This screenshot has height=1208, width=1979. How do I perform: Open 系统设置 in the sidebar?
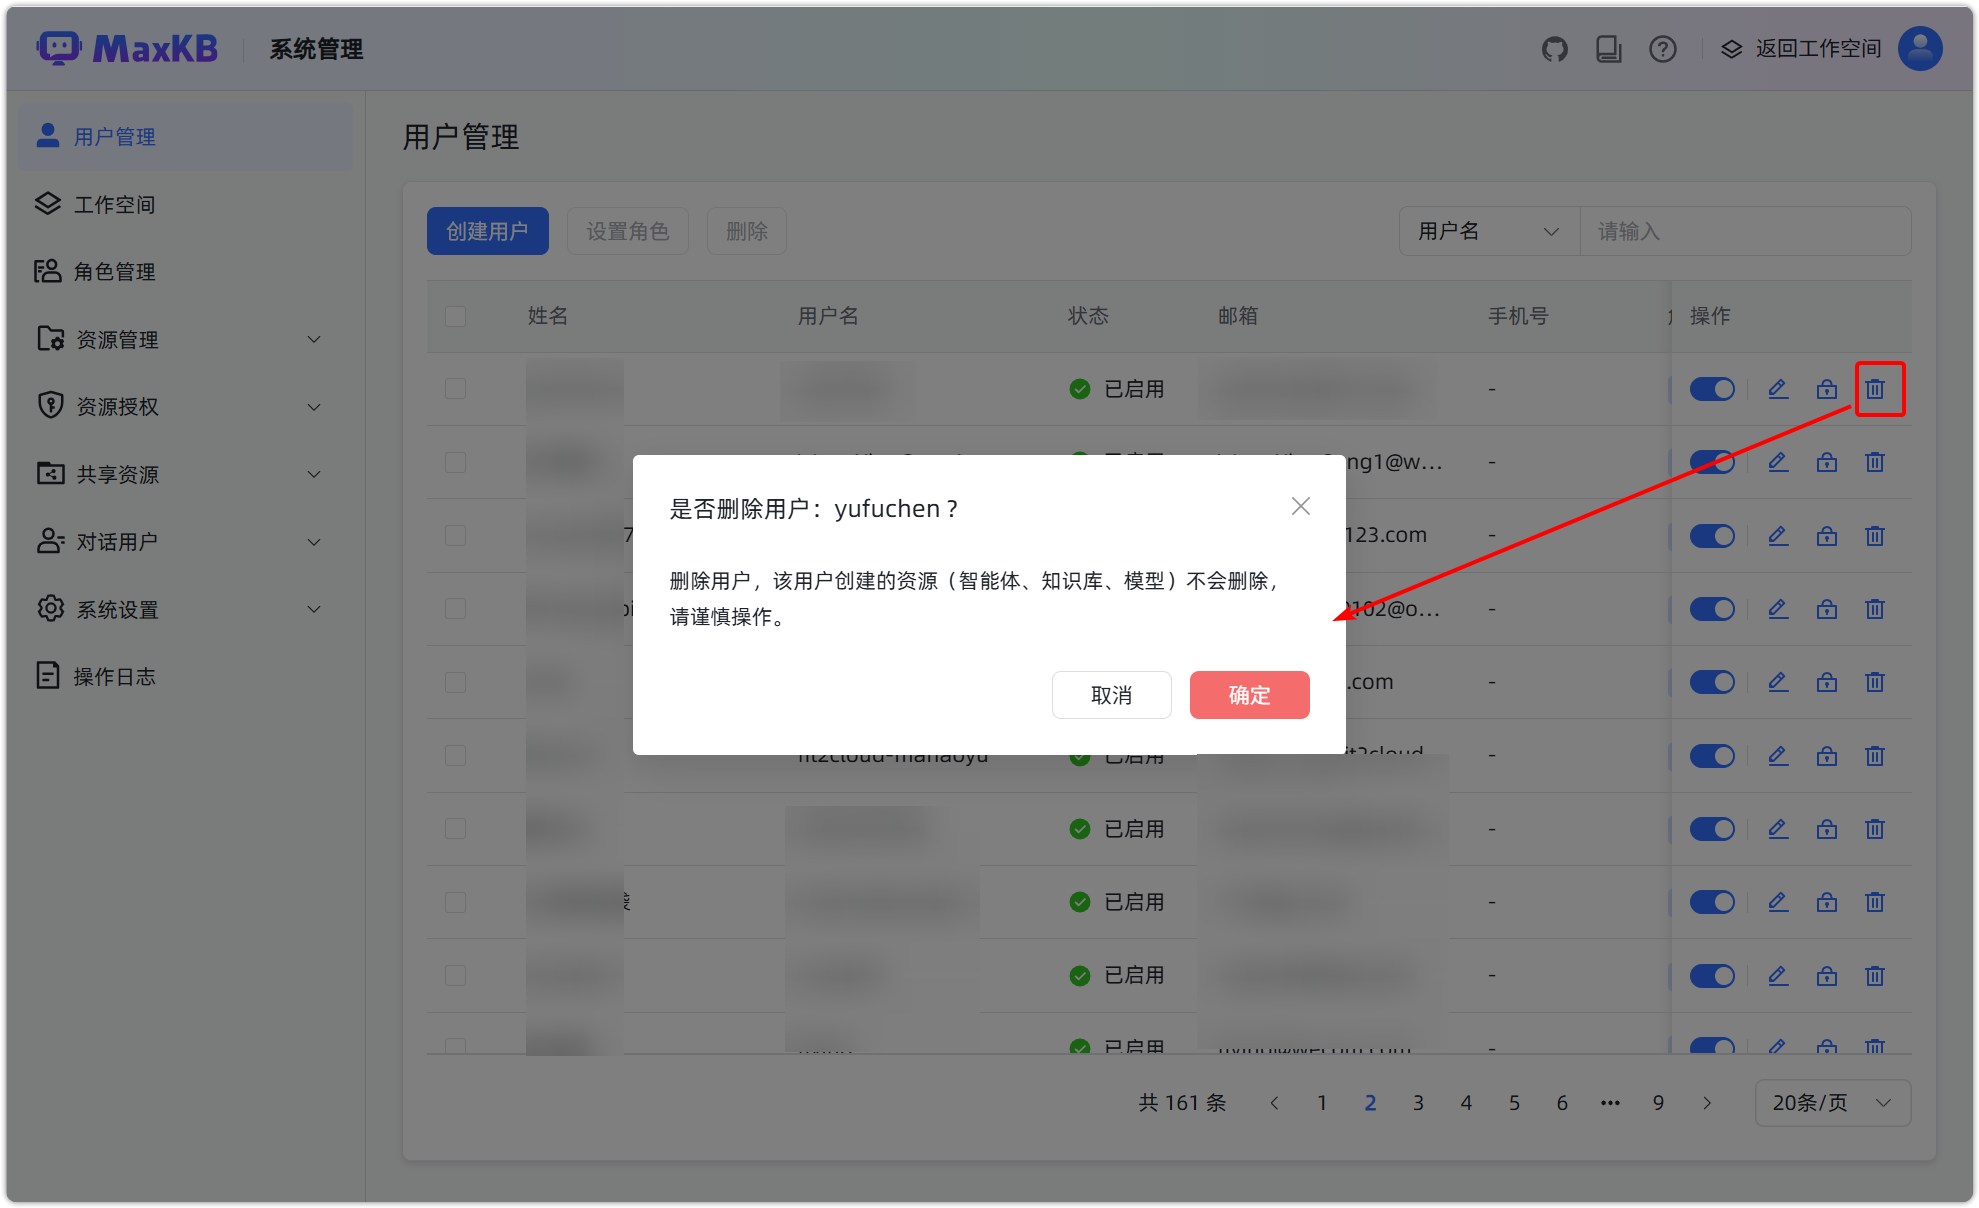click(x=117, y=609)
